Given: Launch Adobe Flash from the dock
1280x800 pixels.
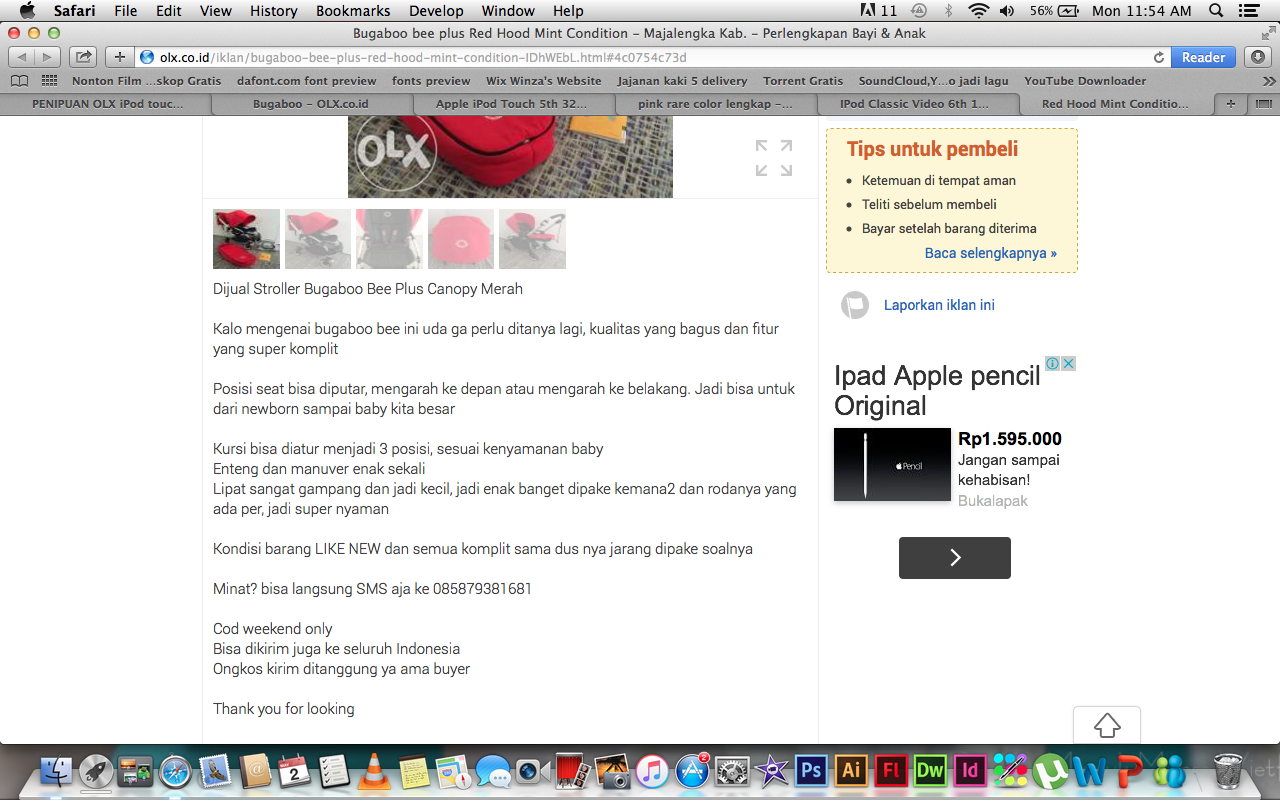Looking at the screenshot, I should pos(890,771).
